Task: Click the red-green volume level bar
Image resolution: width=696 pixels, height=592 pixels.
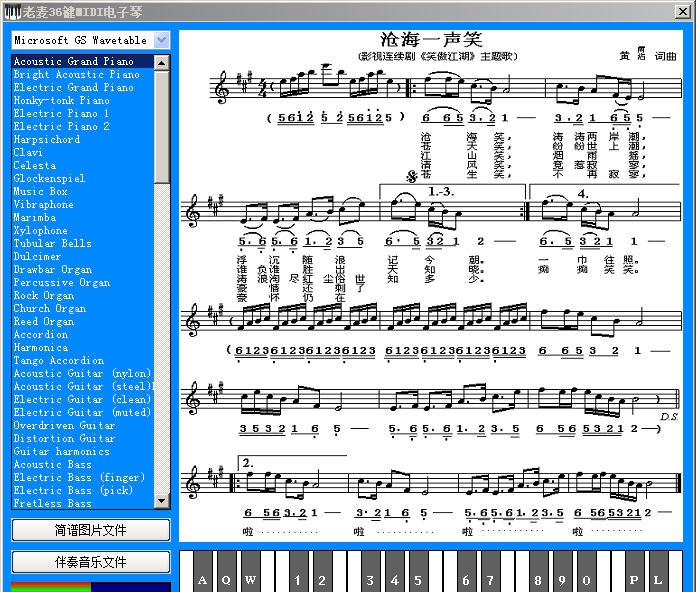Action: 91,587
